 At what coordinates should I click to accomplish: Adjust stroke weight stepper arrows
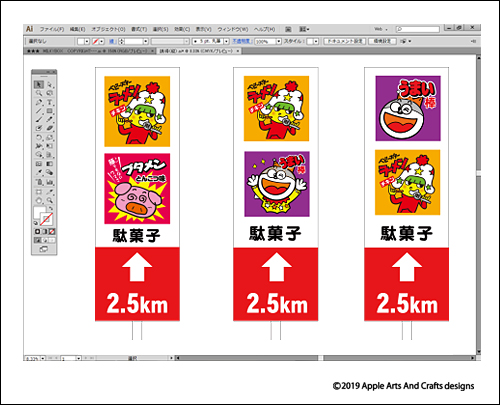click(x=121, y=41)
